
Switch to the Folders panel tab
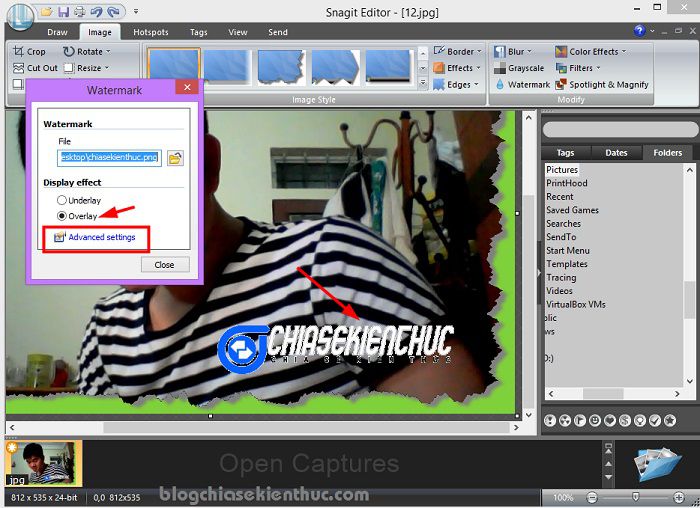[x=668, y=153]
